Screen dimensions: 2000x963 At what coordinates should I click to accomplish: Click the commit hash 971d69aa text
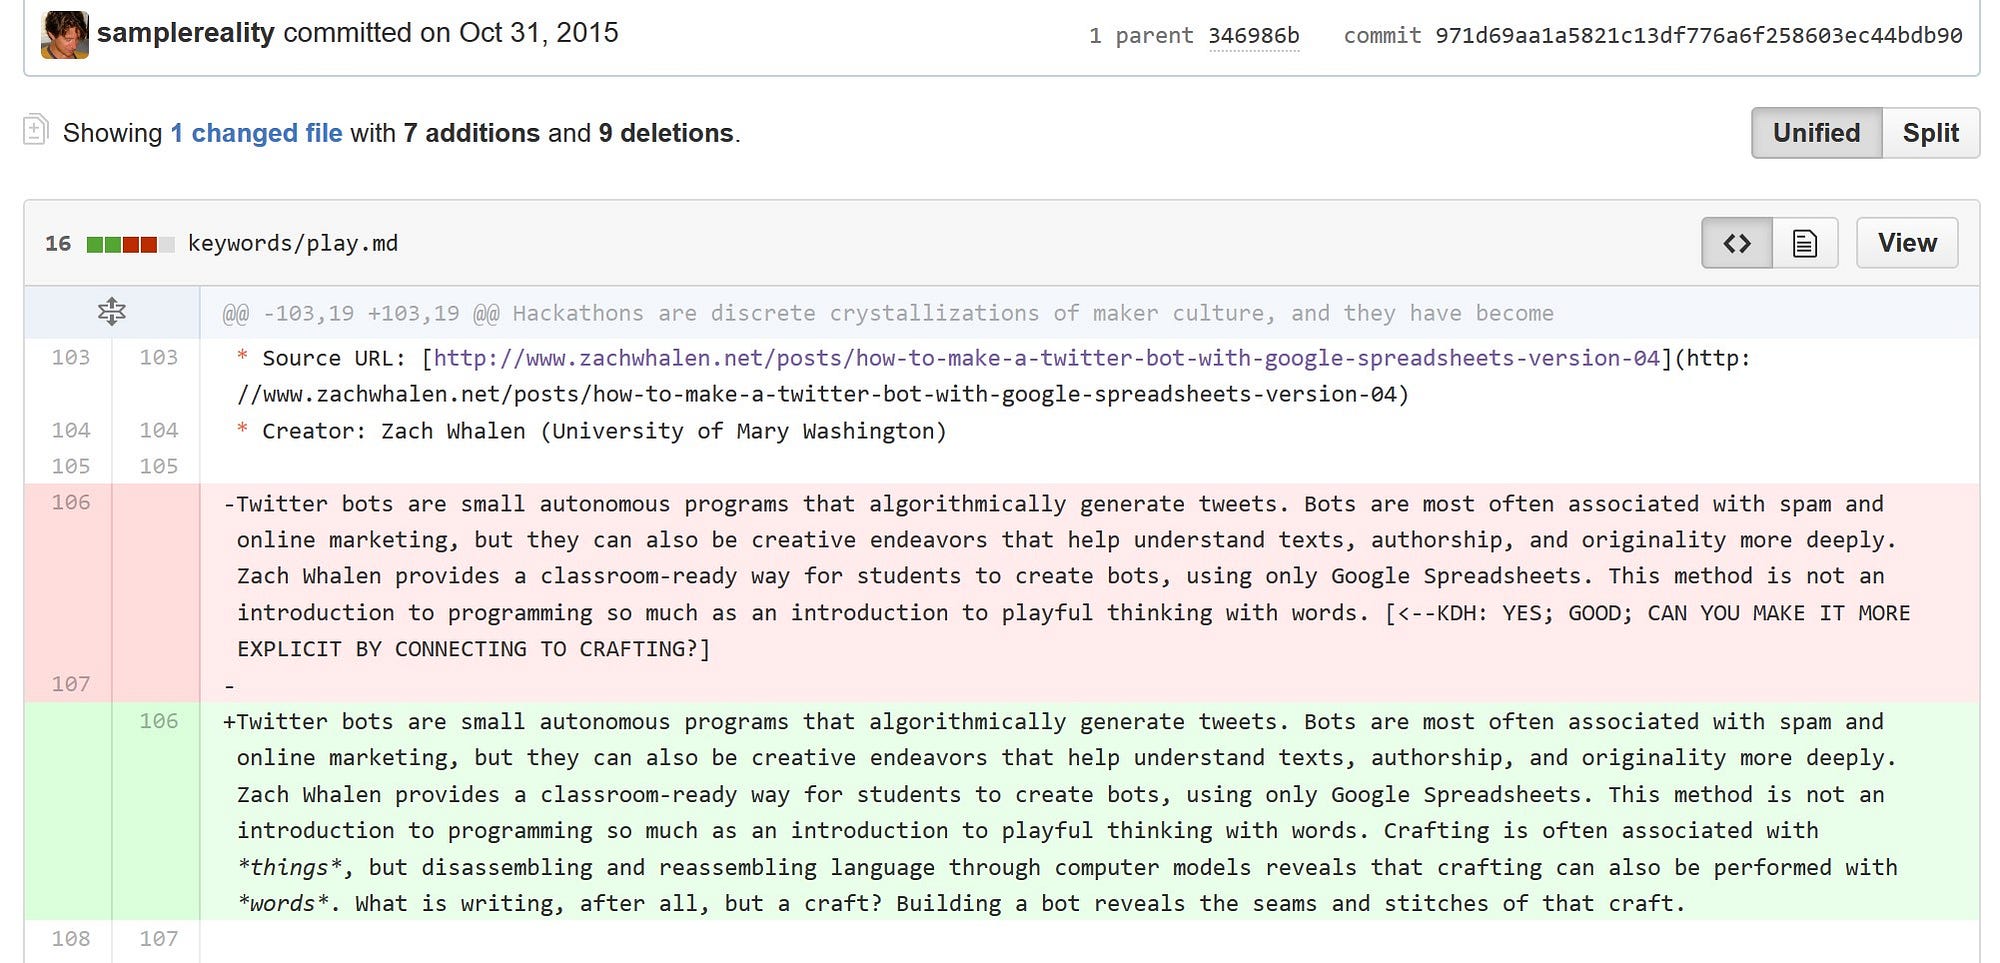click(1698, 36)
